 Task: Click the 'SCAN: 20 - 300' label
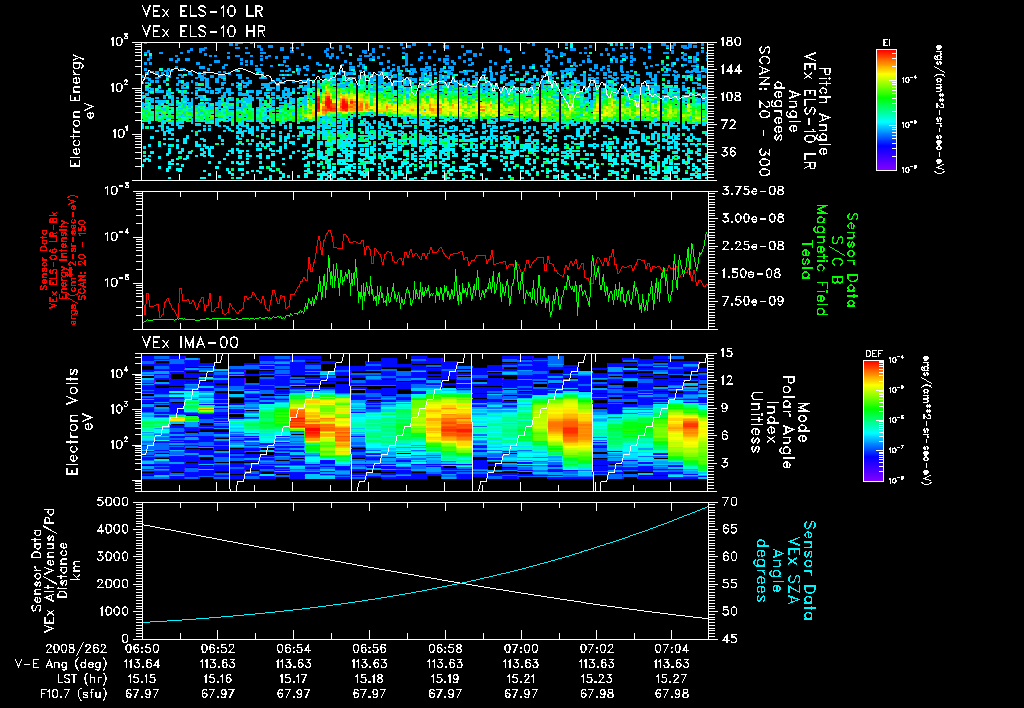click(x=765, y=111)
